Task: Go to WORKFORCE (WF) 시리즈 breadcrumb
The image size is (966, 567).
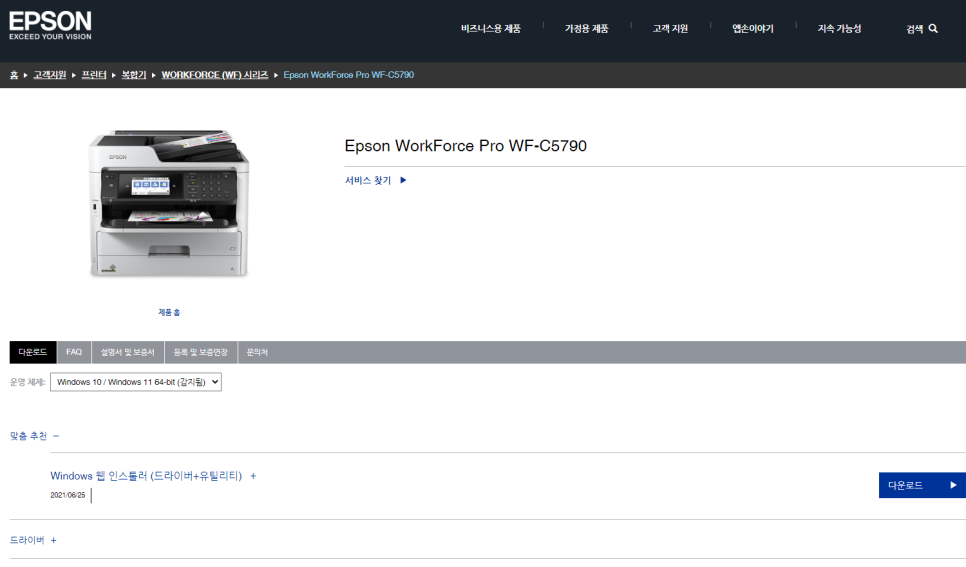Action: 214,75
